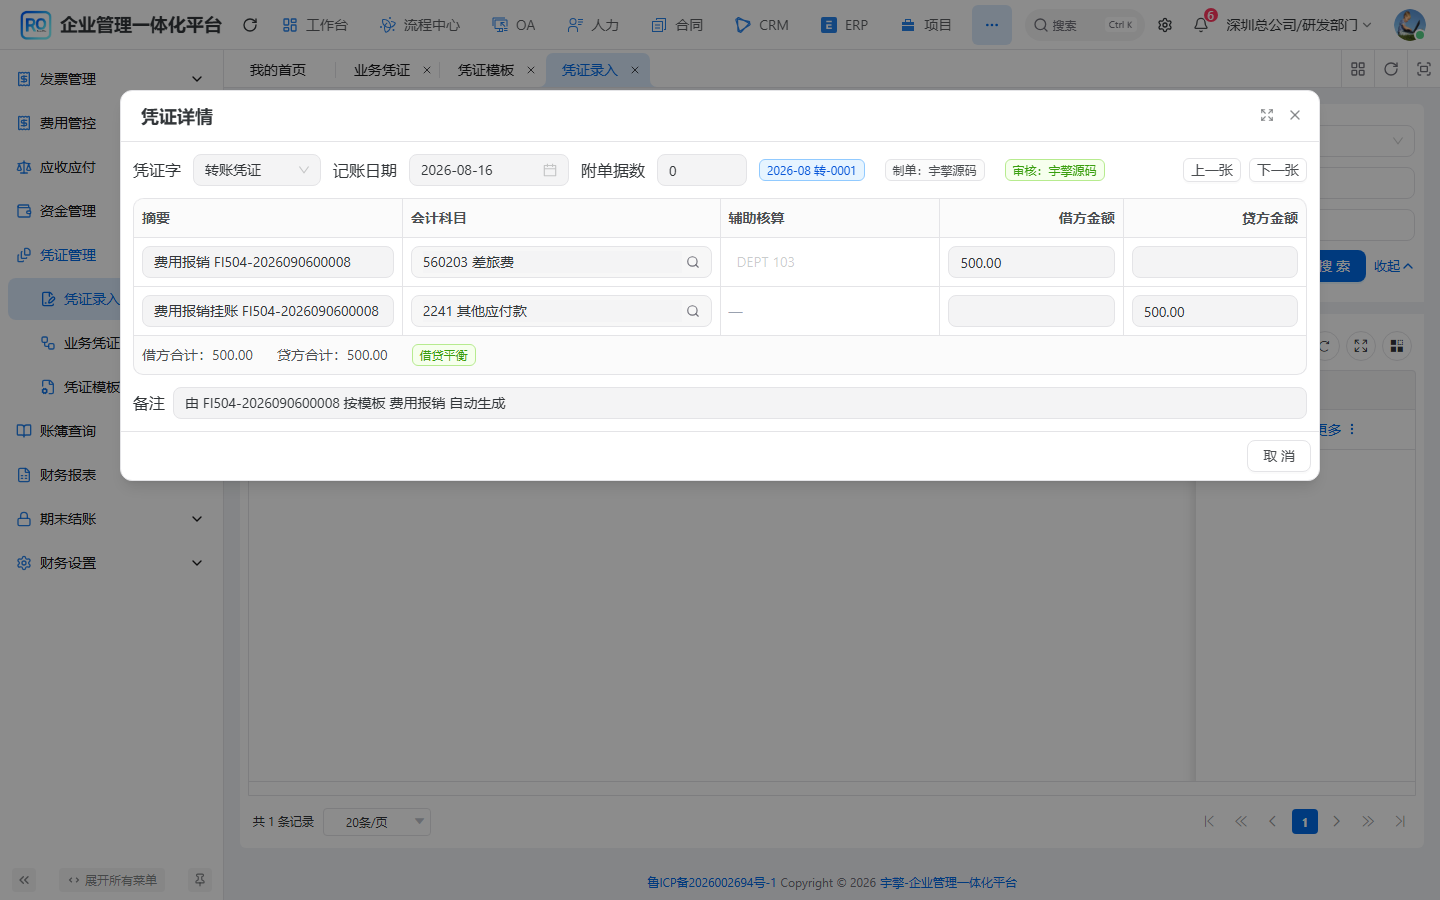This screenshot has width=1440, height=900.
Task: Open the 20条/页 page size dropdown
Action: pos(377,822)
